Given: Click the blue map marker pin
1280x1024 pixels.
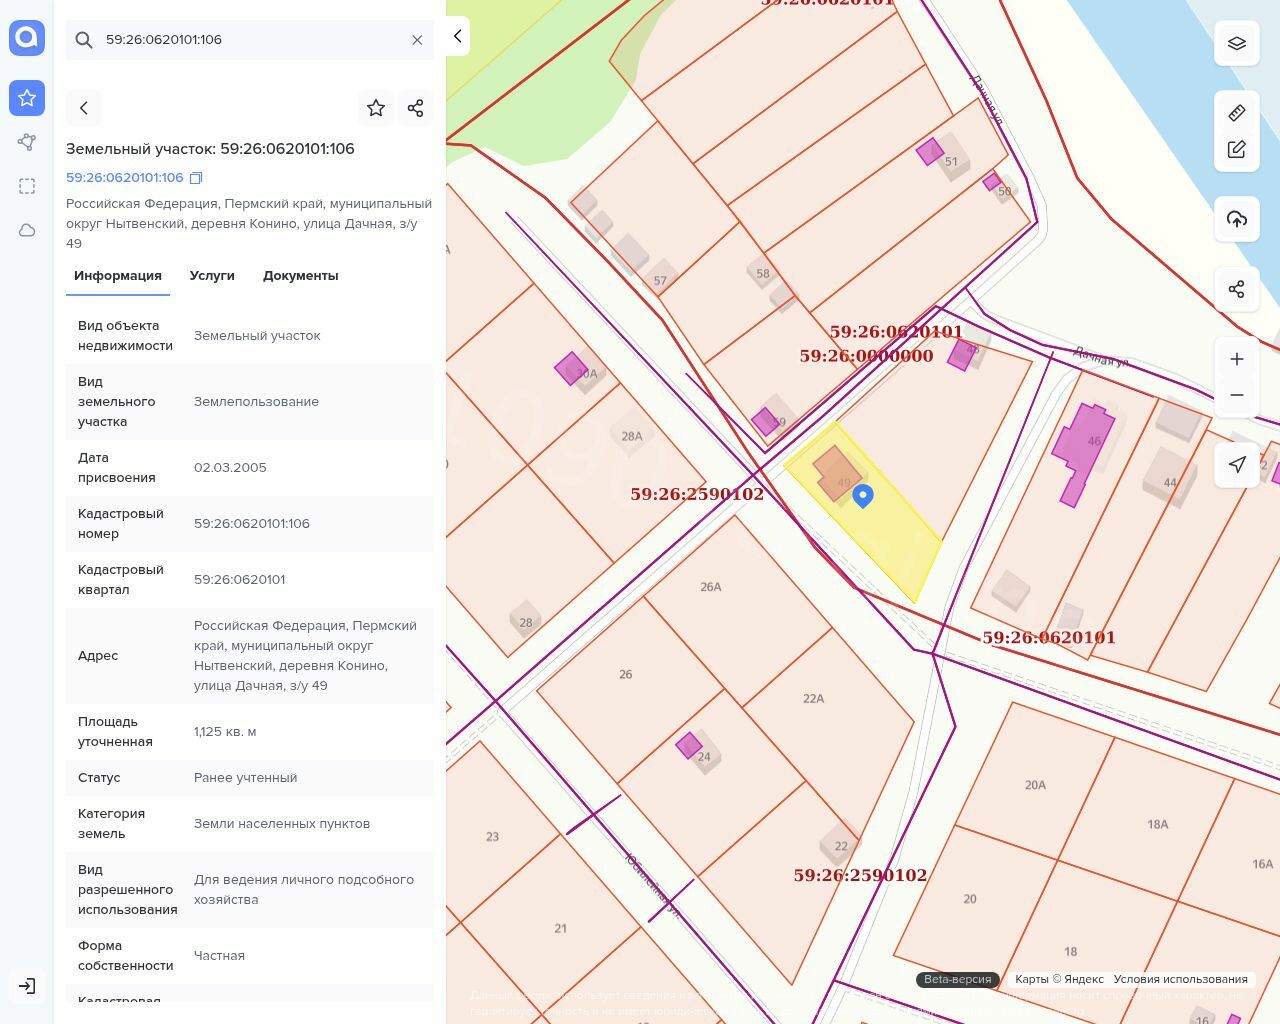Looking at the screenshot, I should click(x=863, y=495).
